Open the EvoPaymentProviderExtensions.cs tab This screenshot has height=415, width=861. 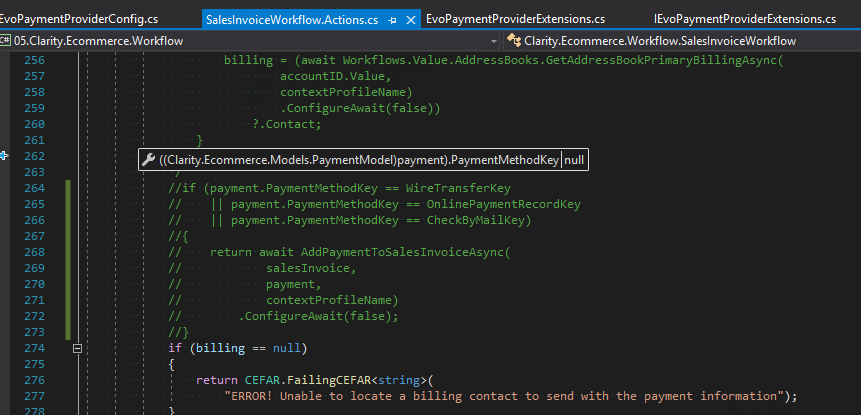516,19
